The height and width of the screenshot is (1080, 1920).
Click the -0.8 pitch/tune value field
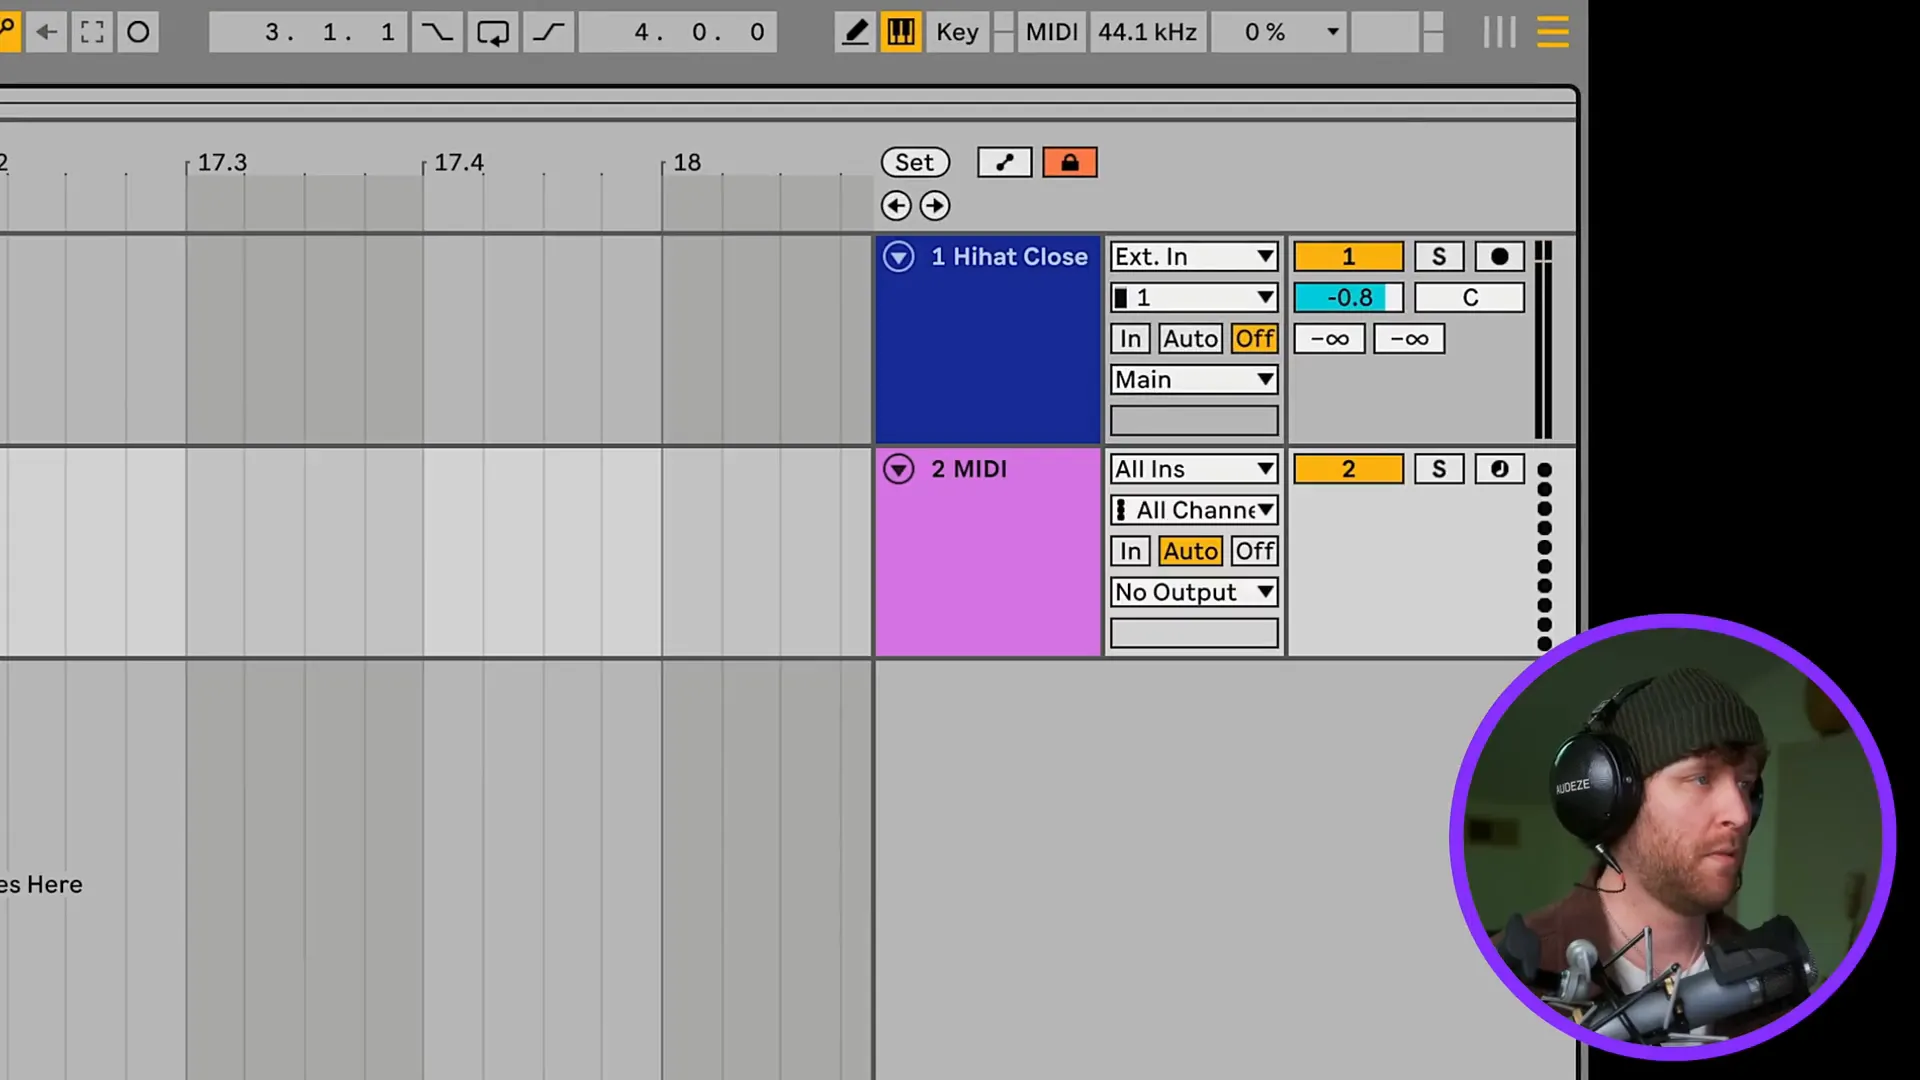tap(1348, 298)
